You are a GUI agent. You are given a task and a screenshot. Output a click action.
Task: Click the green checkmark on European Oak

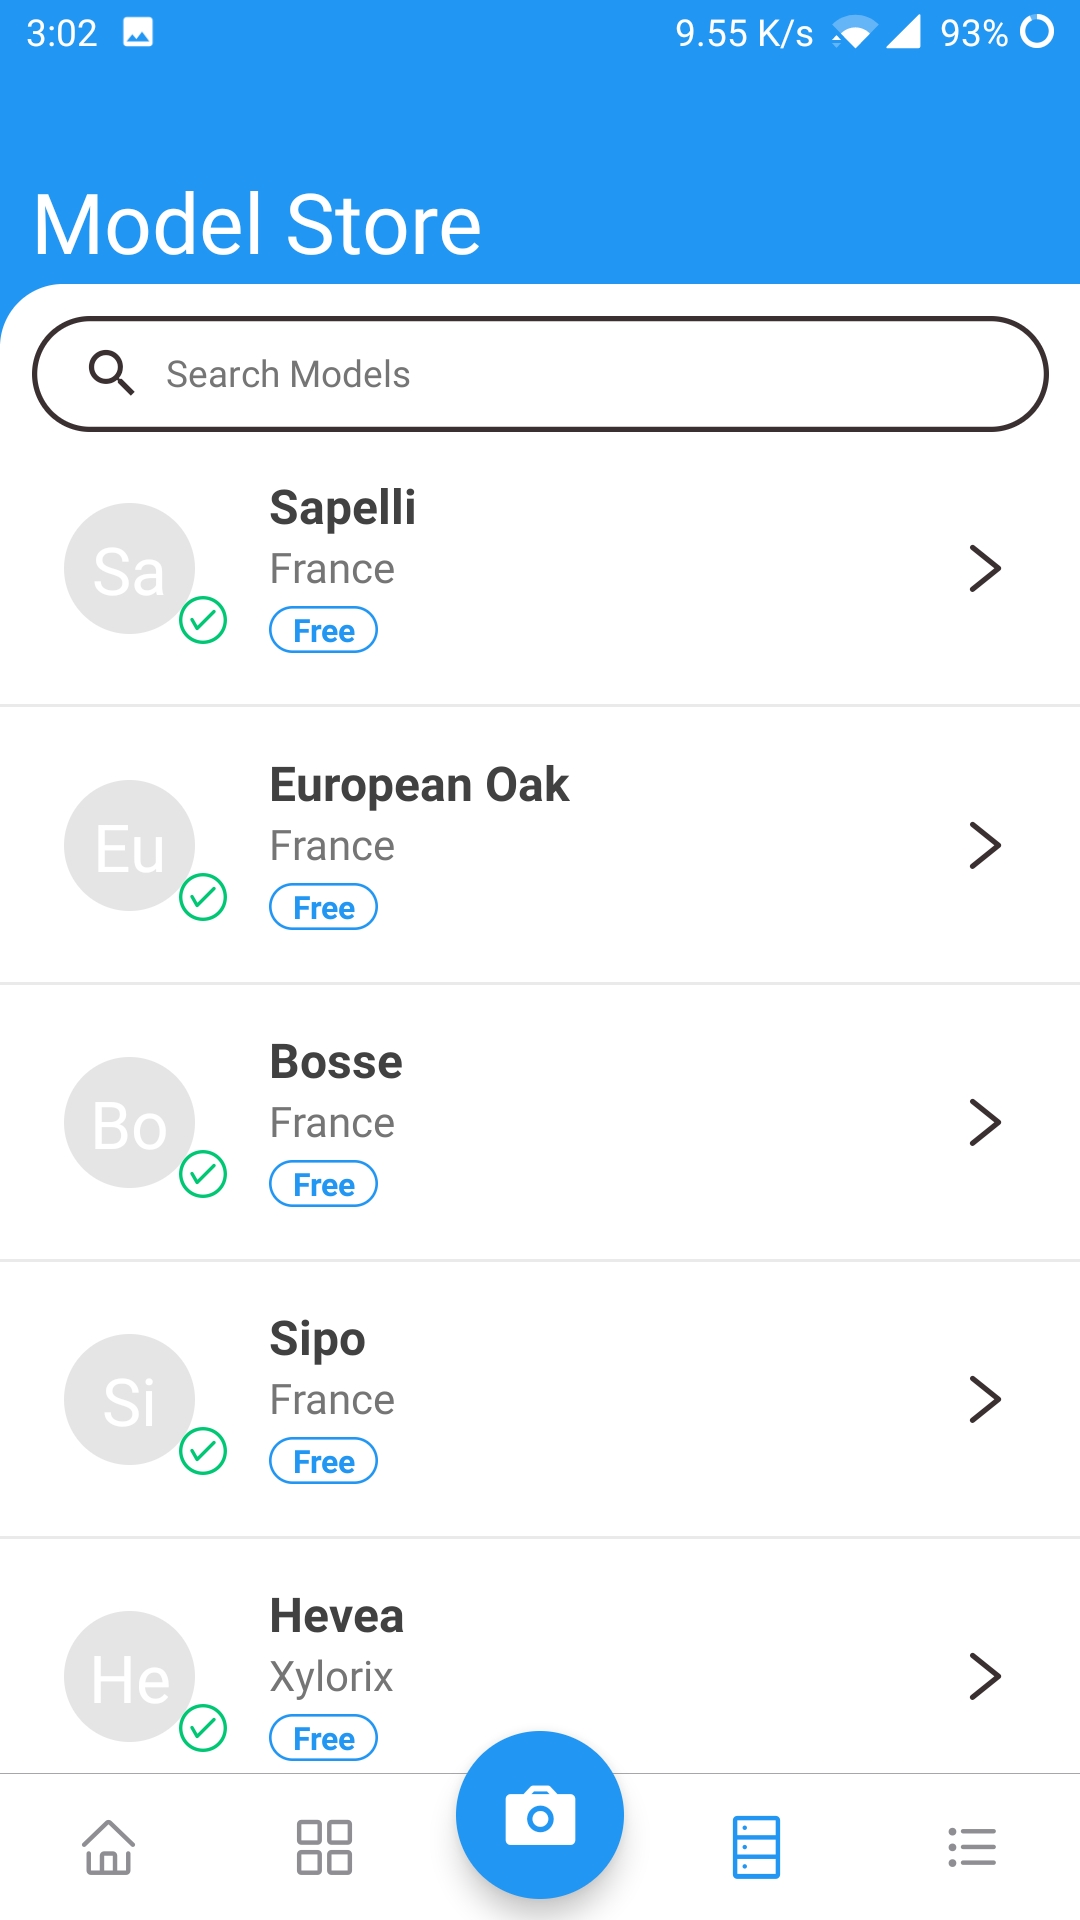click(x=203, y=897)
